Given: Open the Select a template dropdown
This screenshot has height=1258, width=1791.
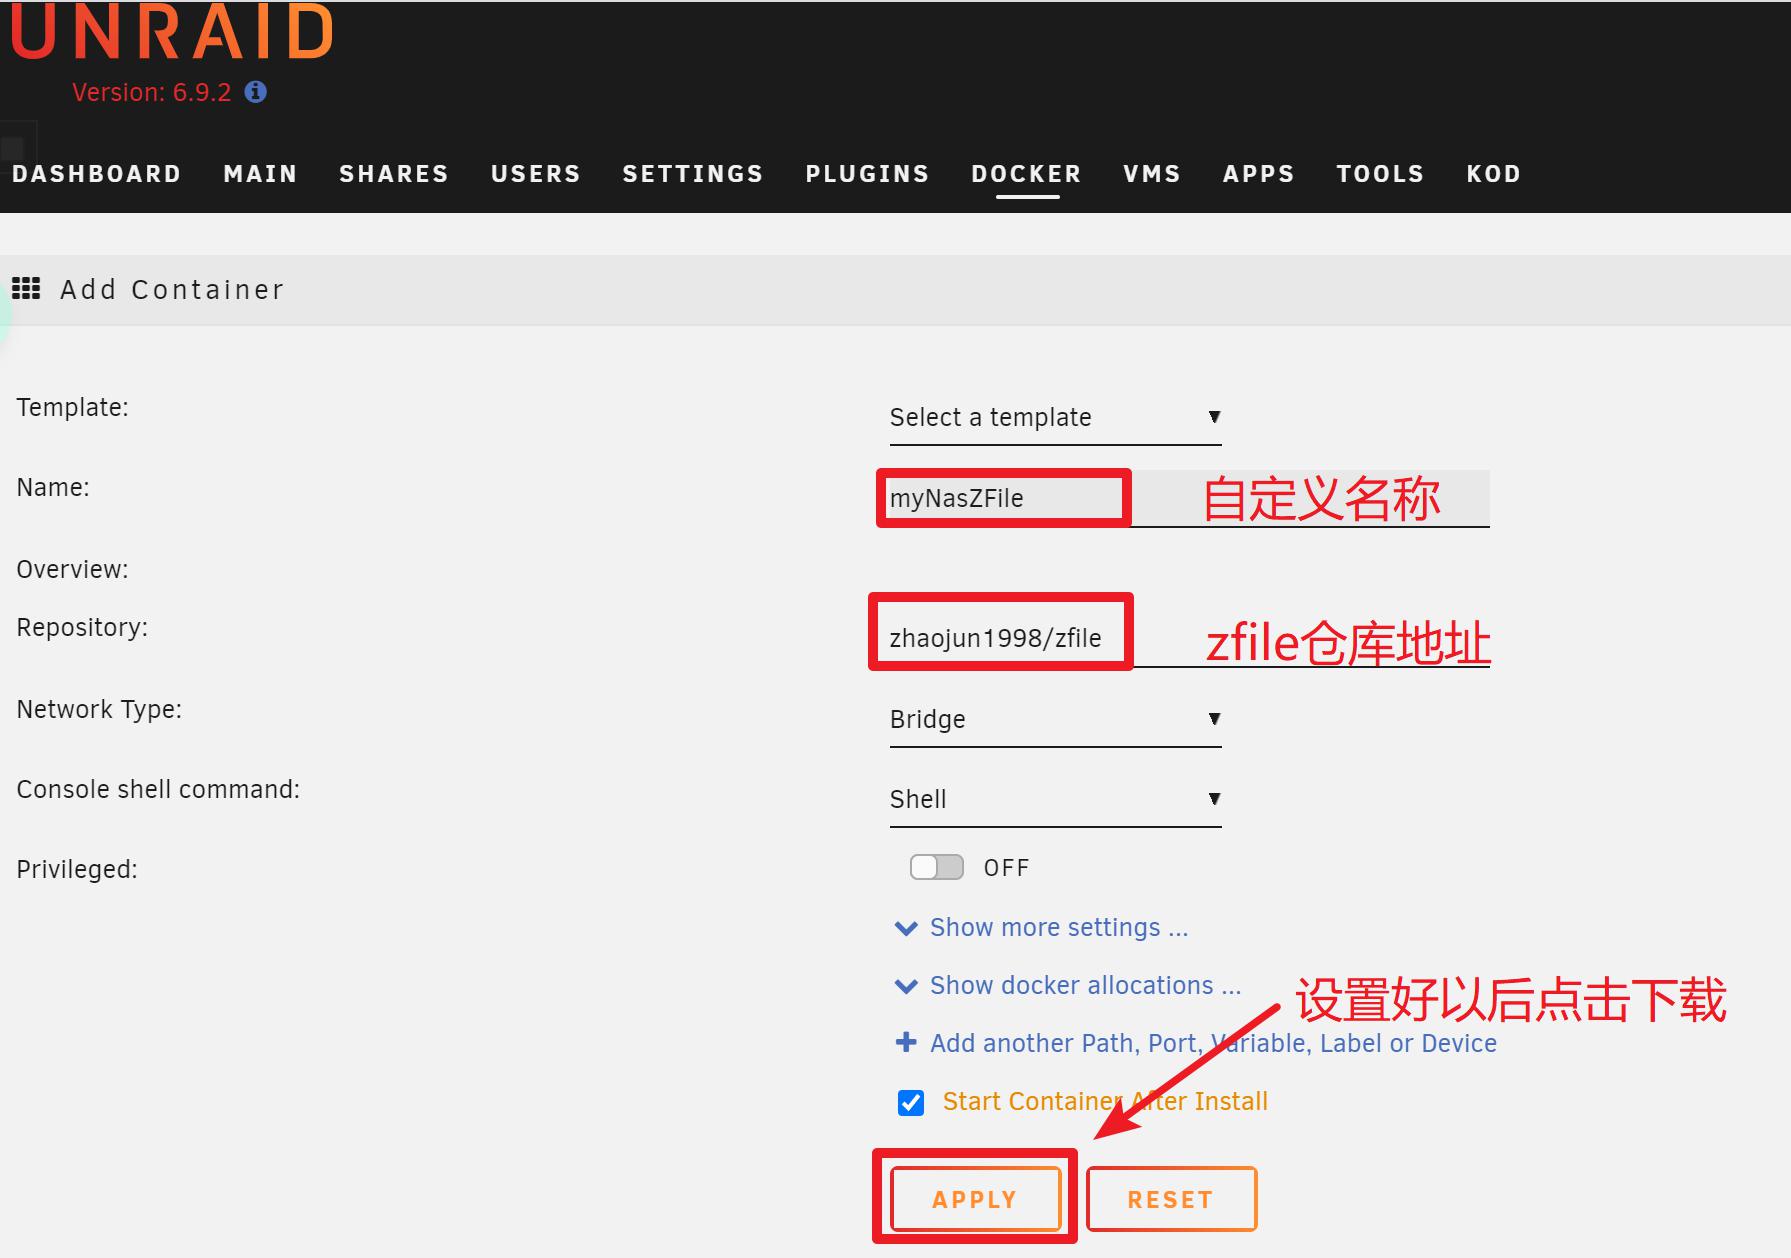Looking at the screenshot, I should 1055,418.
